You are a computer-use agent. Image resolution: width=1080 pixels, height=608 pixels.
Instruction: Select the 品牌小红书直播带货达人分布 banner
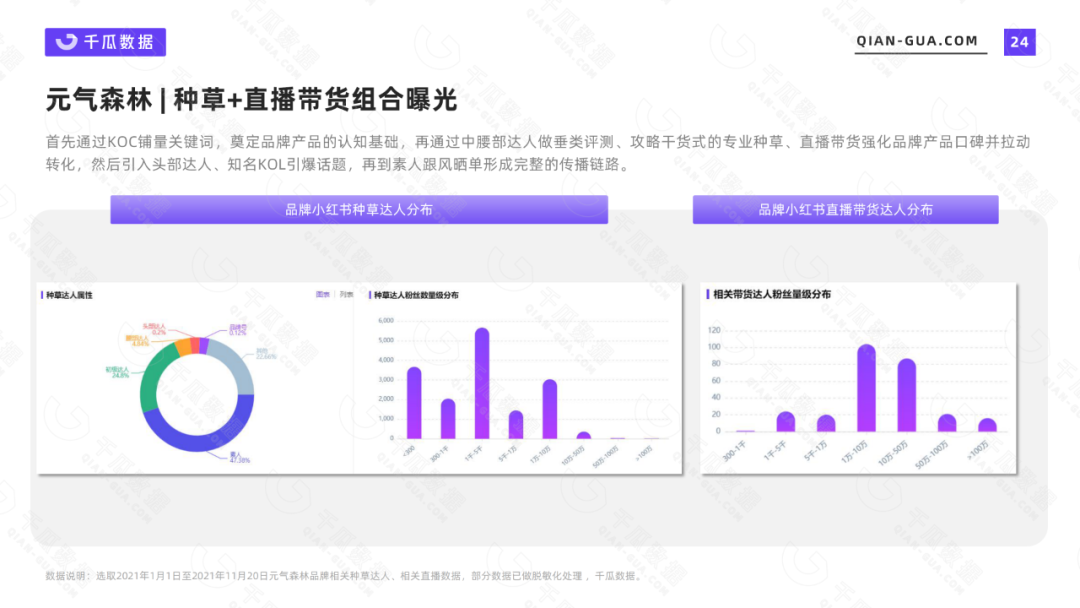click(845, 209)
